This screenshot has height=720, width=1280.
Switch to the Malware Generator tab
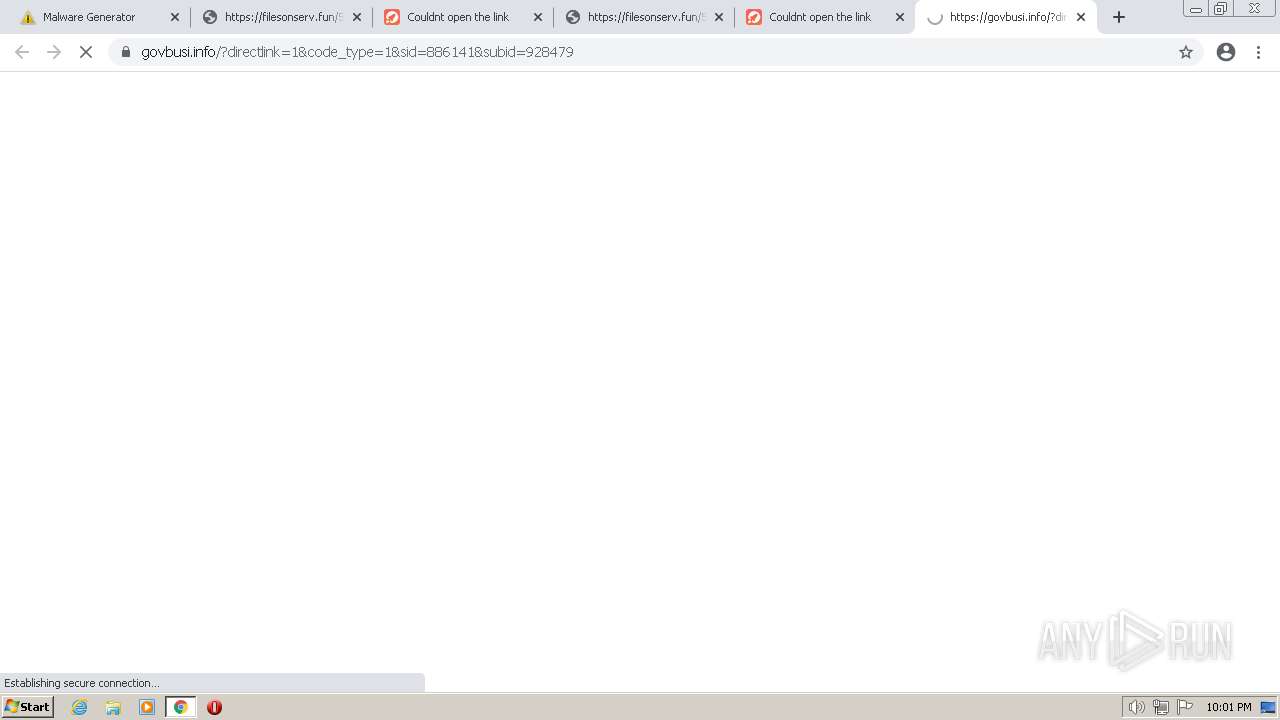pos(95,17)
